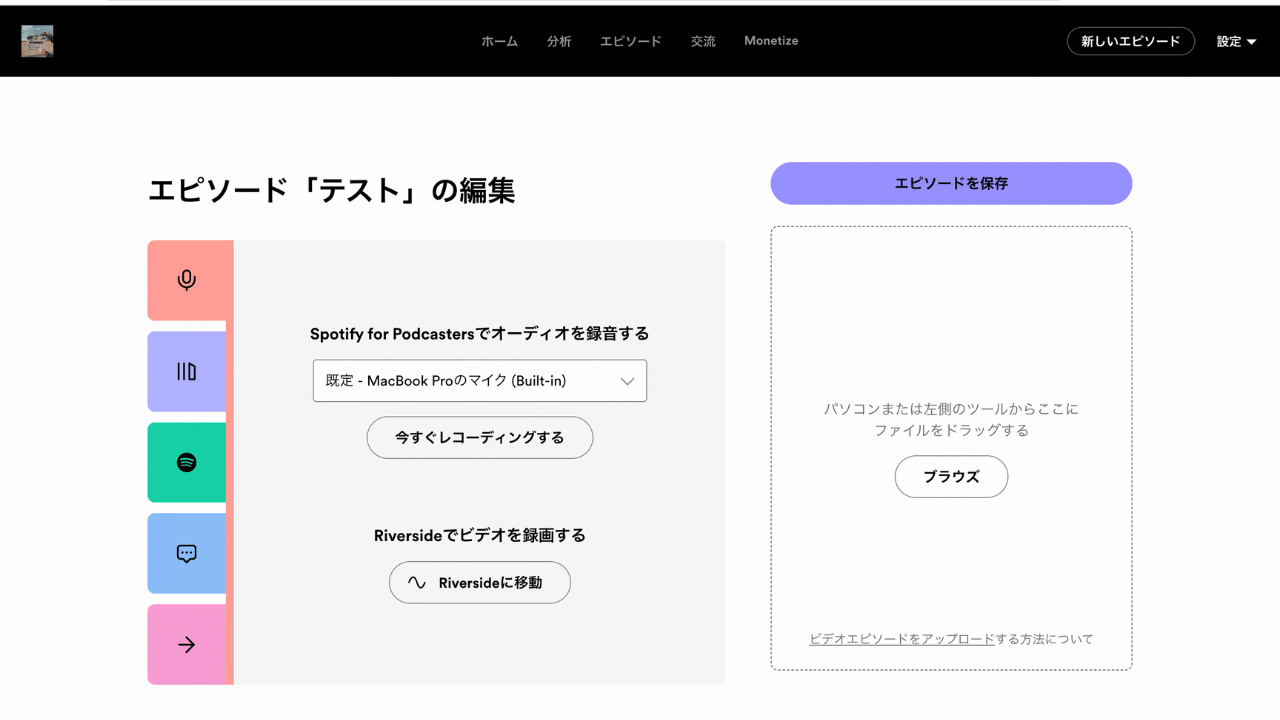The image size is (1280, 720).
Task: Go to the ホーム tab
Action: click(x=499, y=41)
